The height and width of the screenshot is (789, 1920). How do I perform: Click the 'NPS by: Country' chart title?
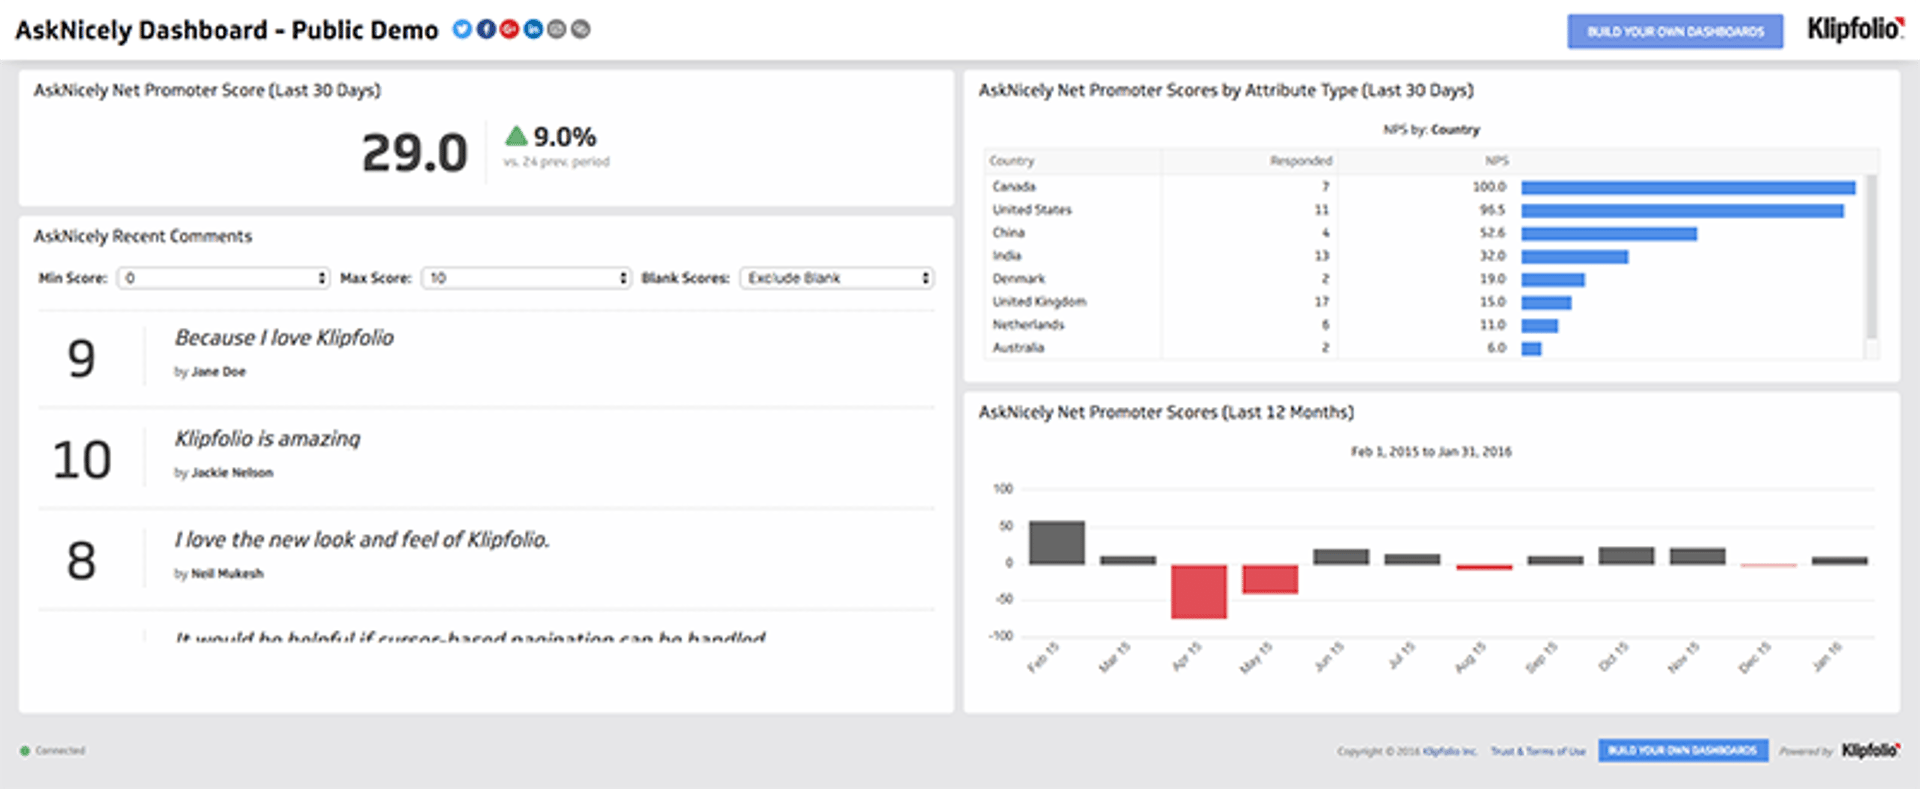click(x=1431, y=130)
